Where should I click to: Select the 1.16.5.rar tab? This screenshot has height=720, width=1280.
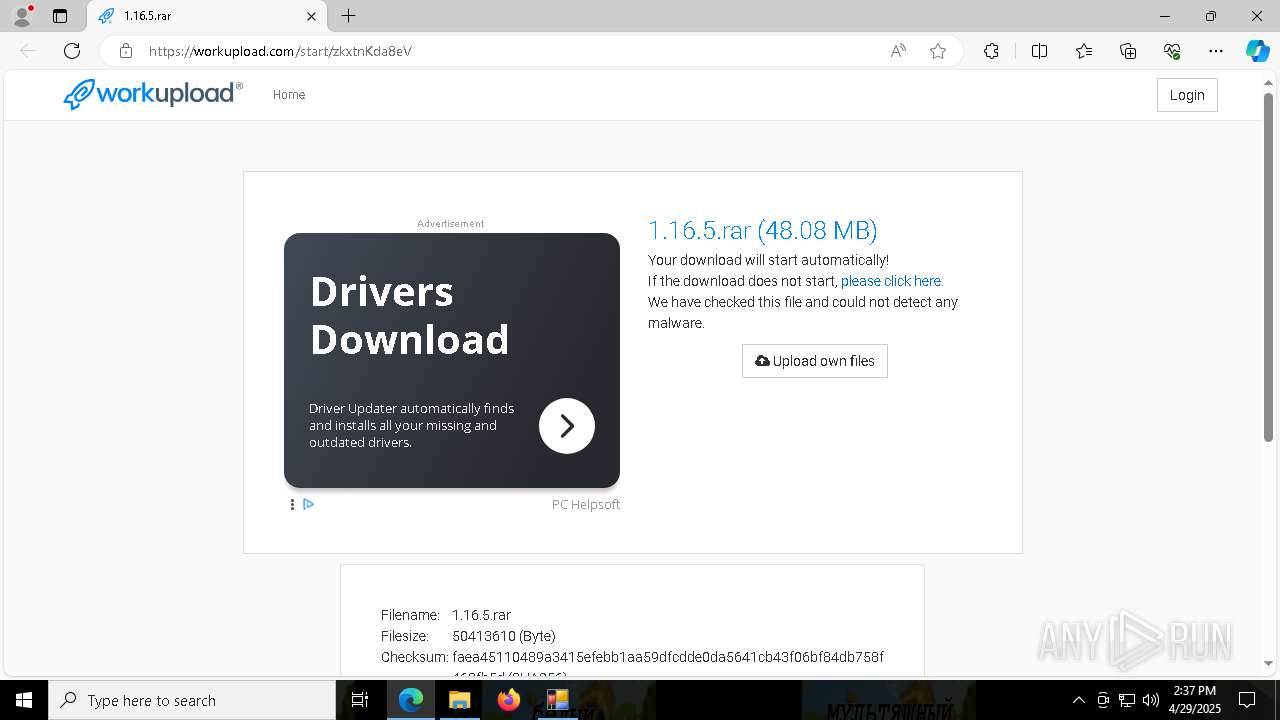pos(207,16)
